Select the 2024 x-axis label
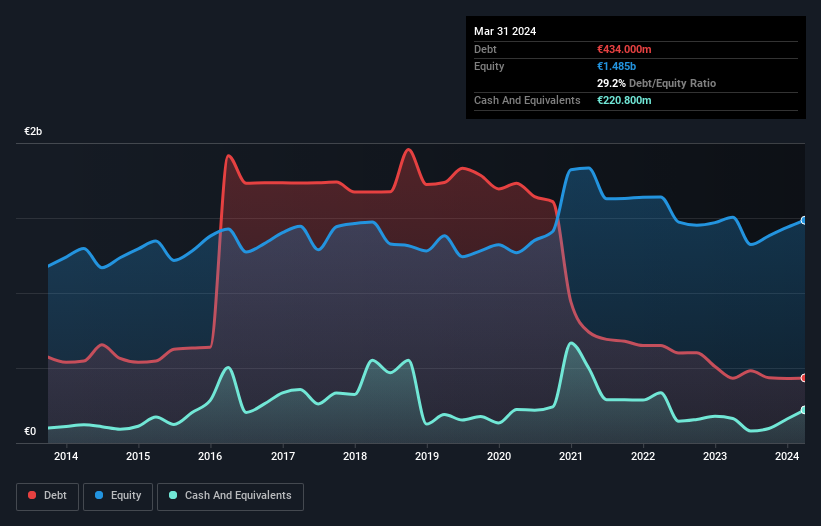The width and height of the screenshot is (821, 526). click(x=787, y=456)
